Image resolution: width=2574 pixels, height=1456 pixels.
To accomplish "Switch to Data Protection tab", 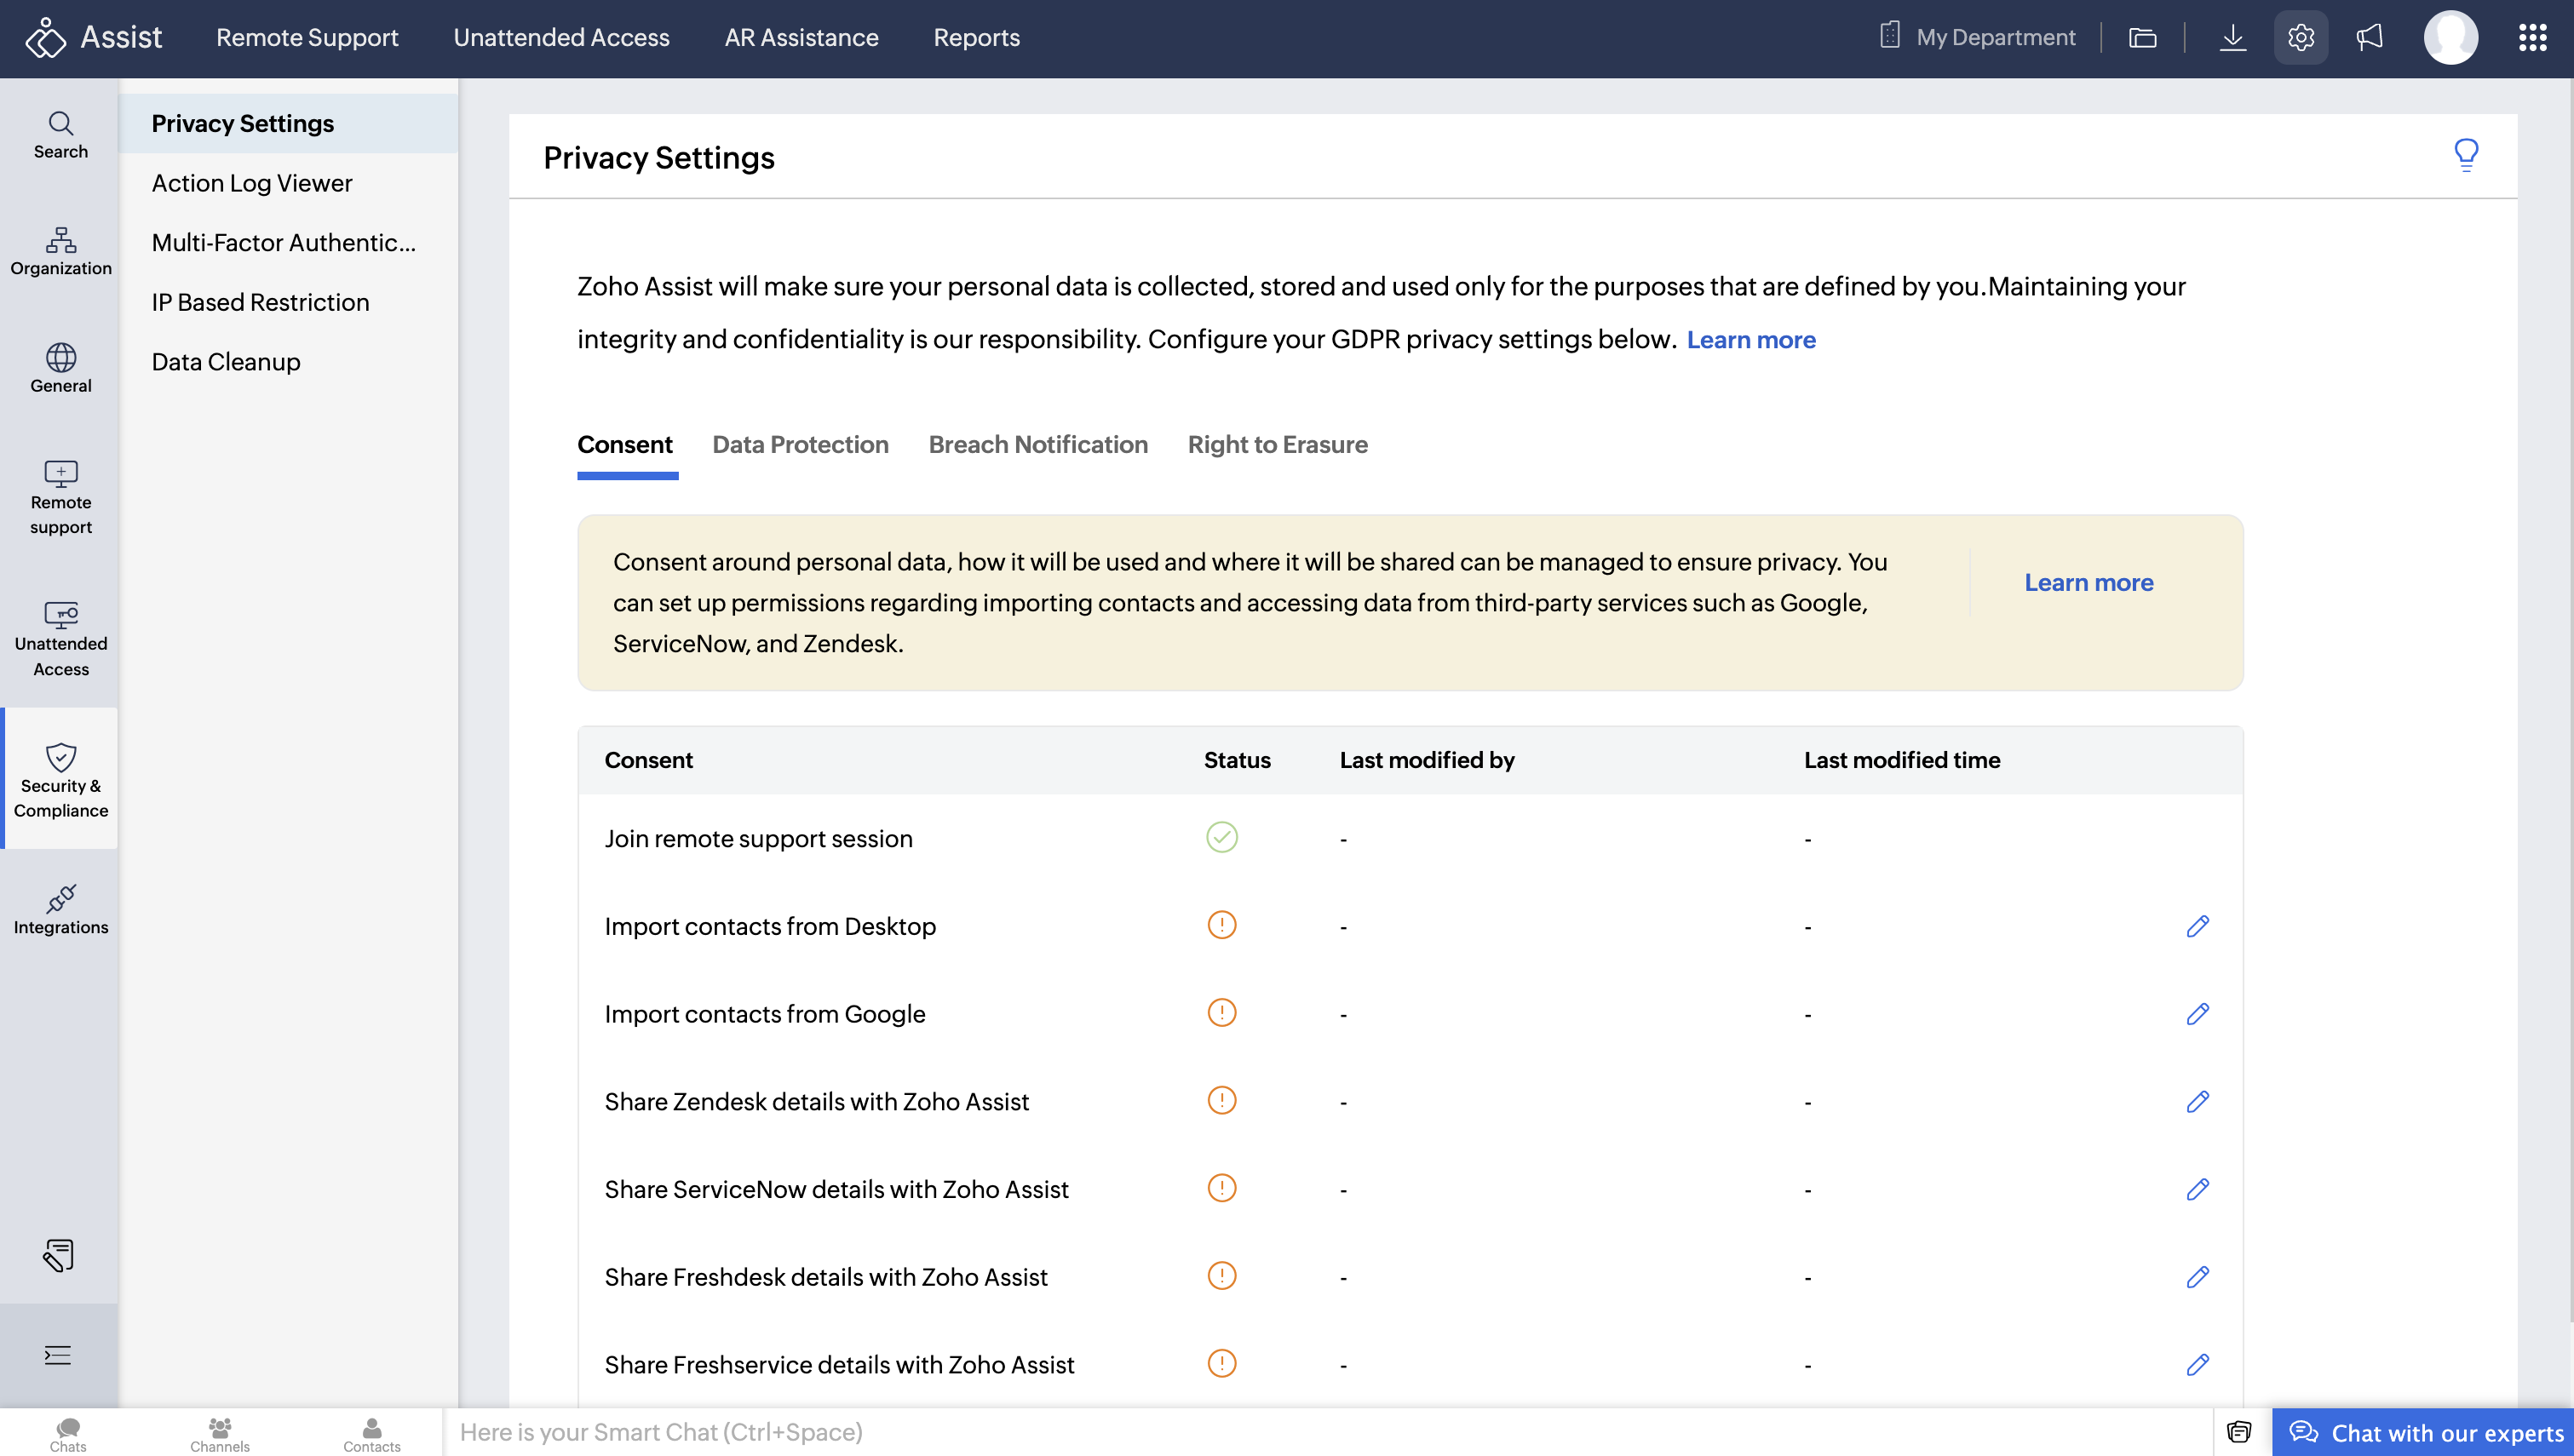I will (800, 445).
